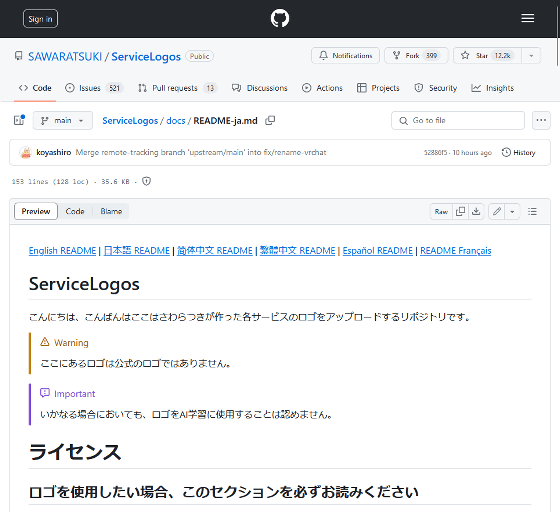
Task: Open the main branch selector dropdown
Action: 62,121
